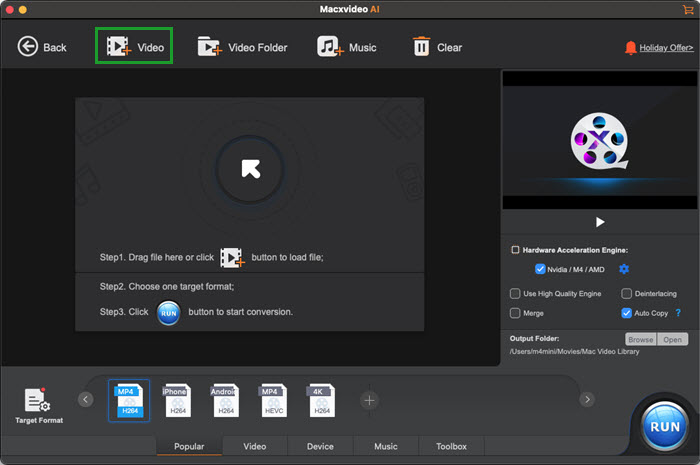Open the Holiday Offer link
The height and width of the screenshot is (465, 700).
(x=666, y=48)
